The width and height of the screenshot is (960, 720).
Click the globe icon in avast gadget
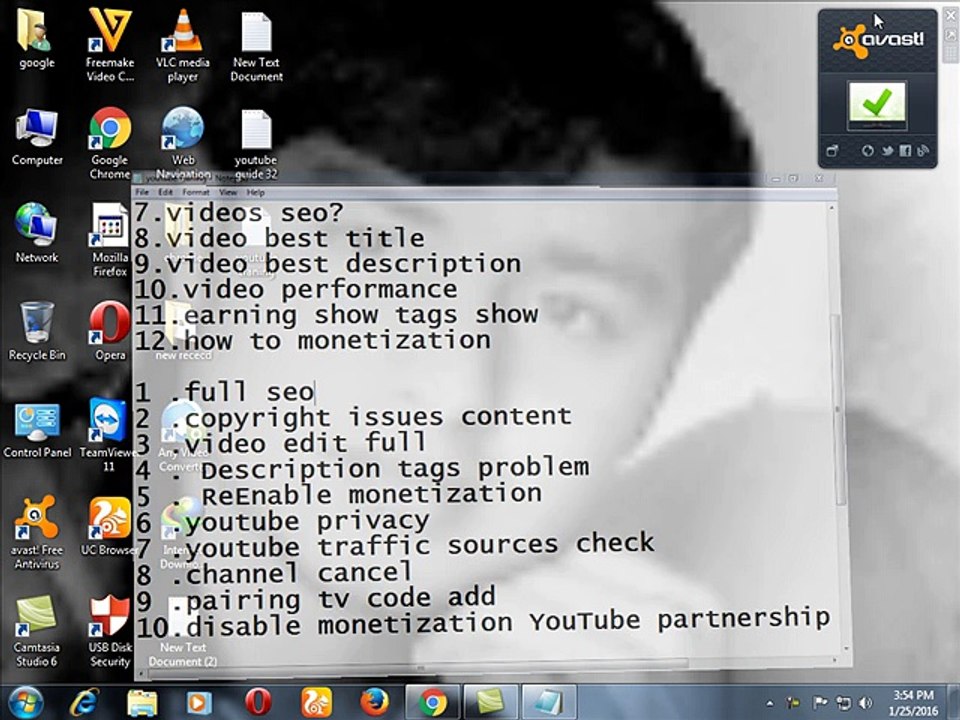868,151
